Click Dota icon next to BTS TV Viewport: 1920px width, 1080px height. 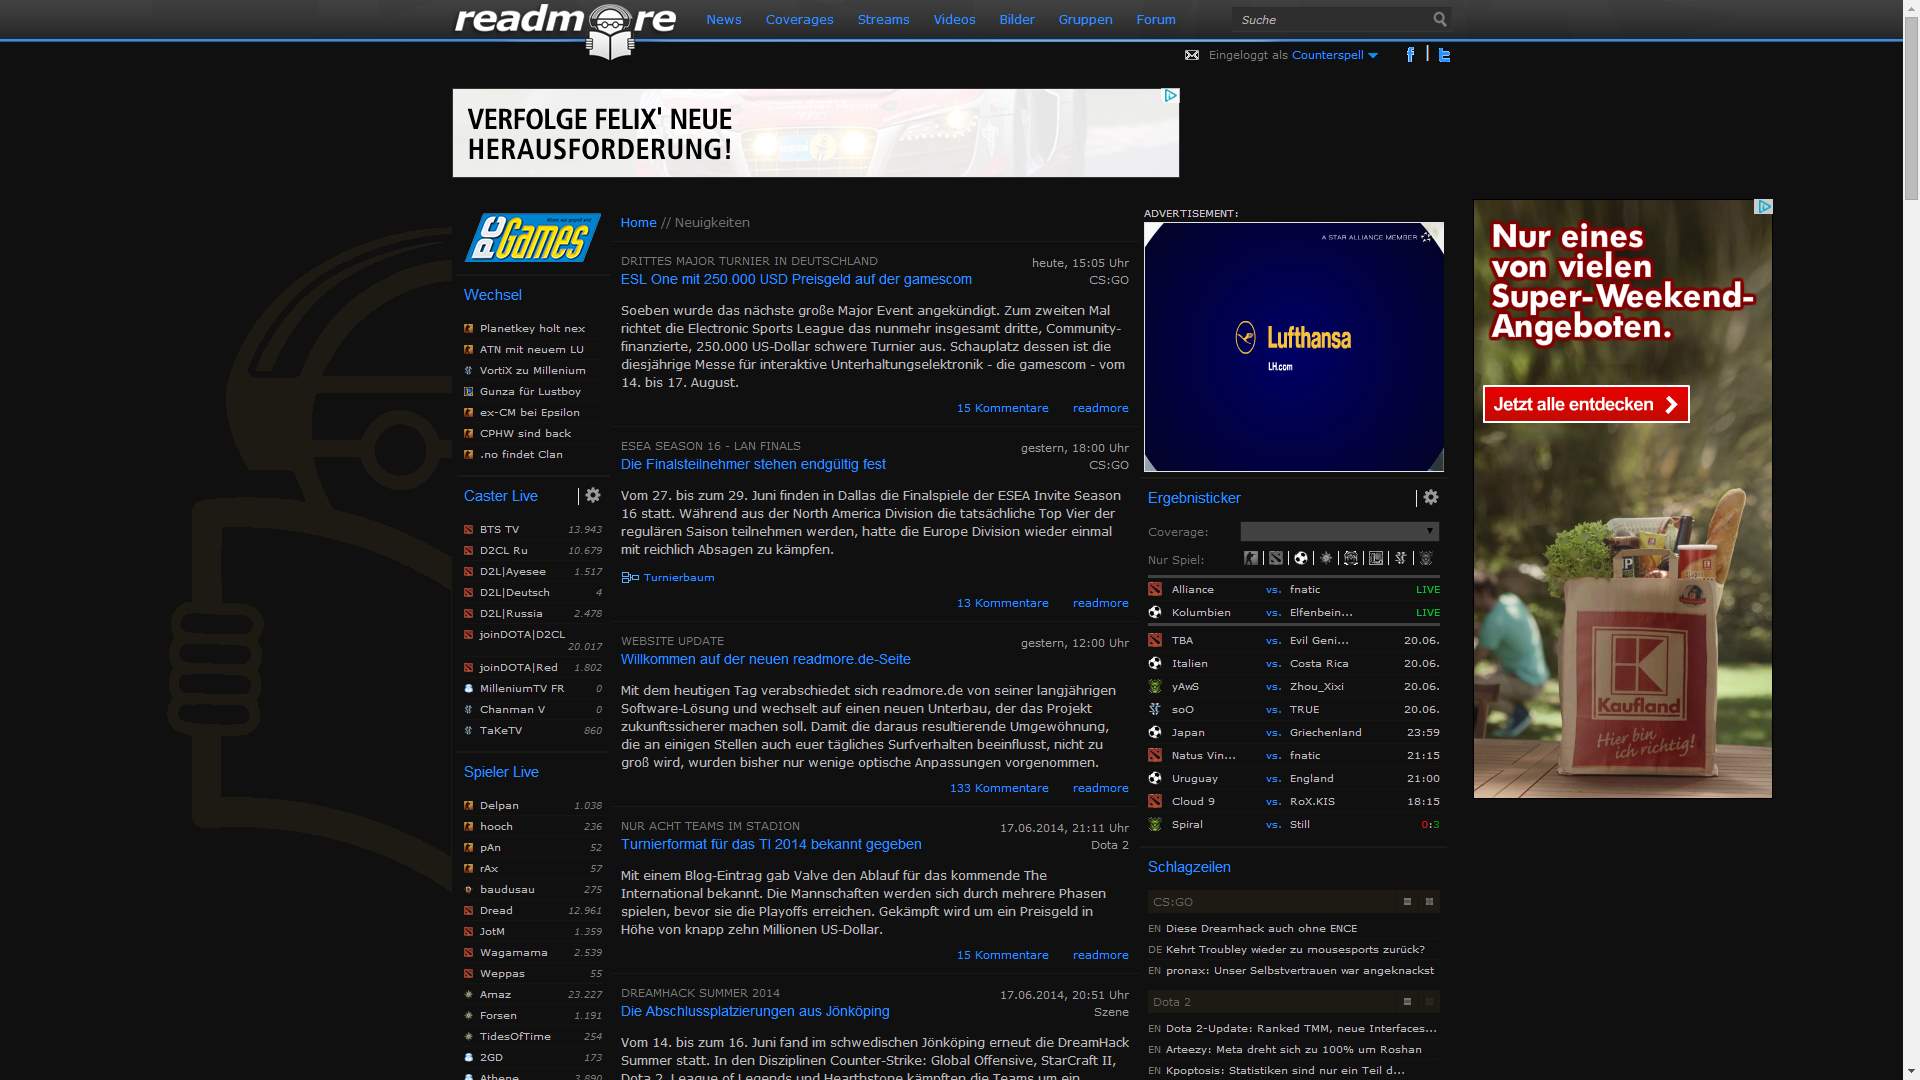pos(468,529)
